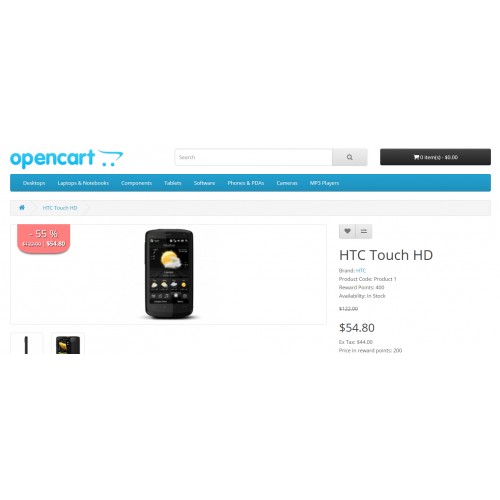500x500 pixels.
Task: Click the HTC brand link
Action: (x=361, y=271)
